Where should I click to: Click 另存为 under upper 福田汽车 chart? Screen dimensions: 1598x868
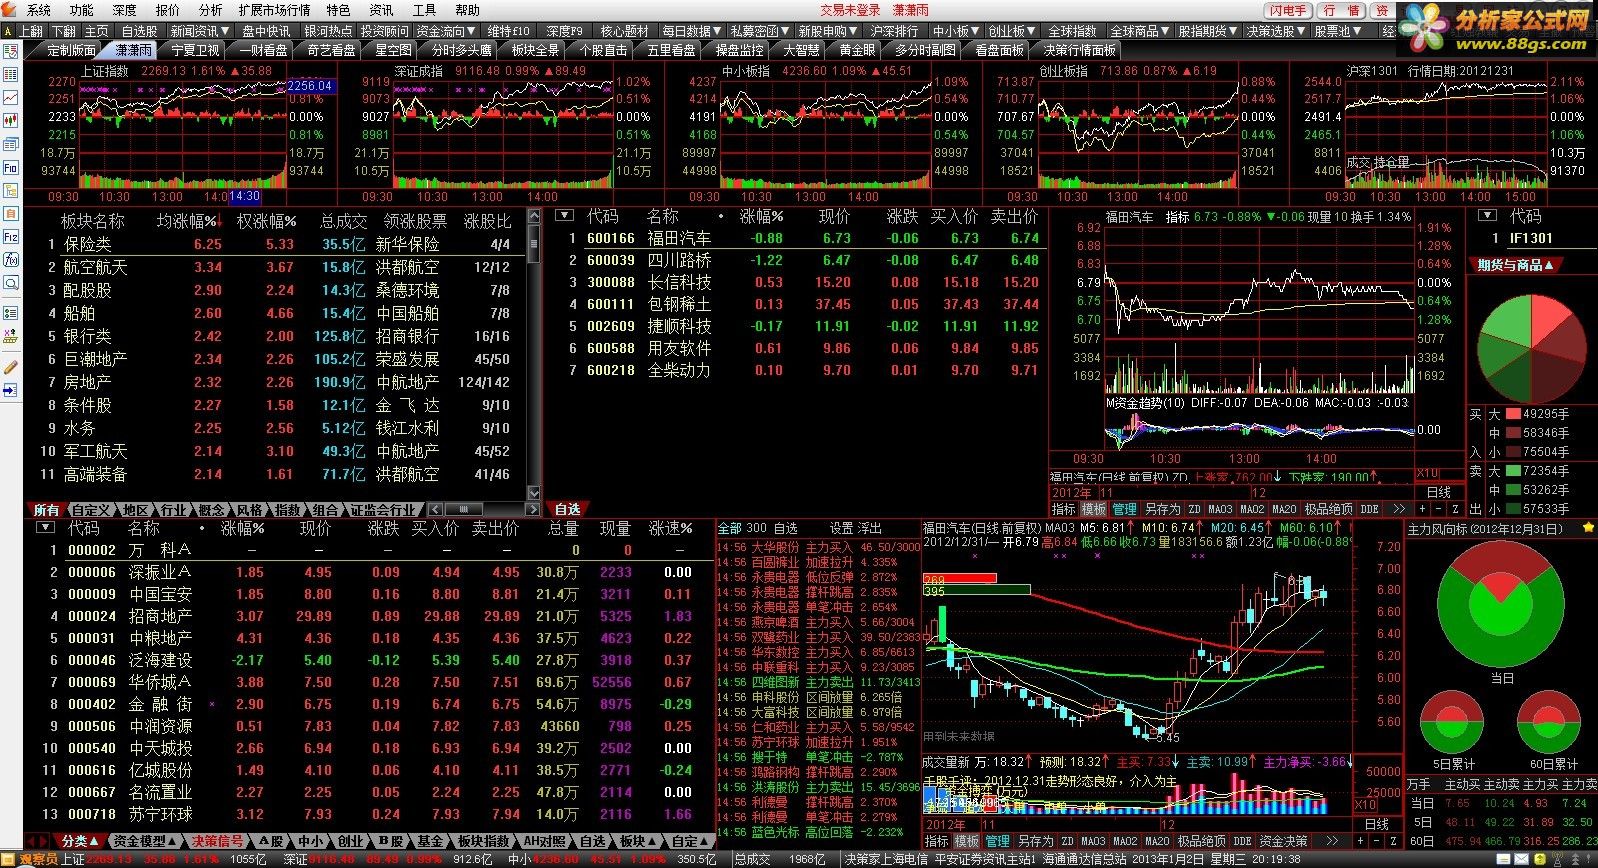[x=1163, y=509]
